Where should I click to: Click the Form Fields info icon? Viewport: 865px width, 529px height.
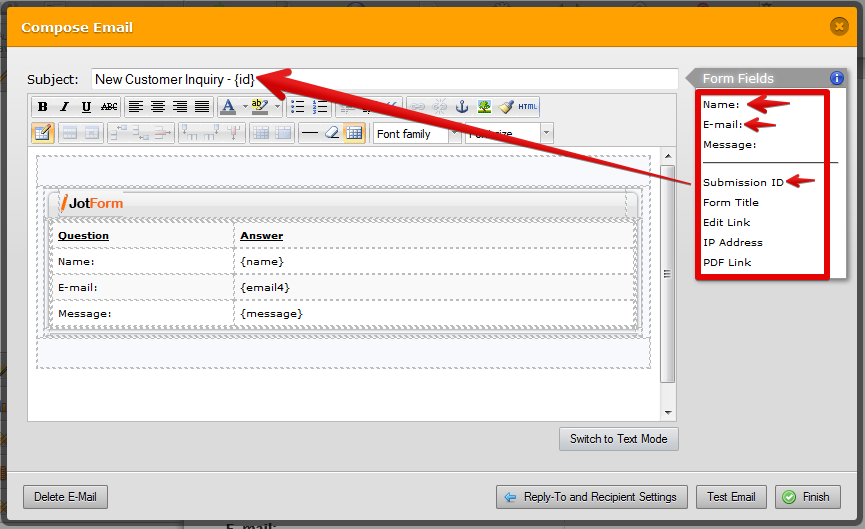tap(837, 78)
